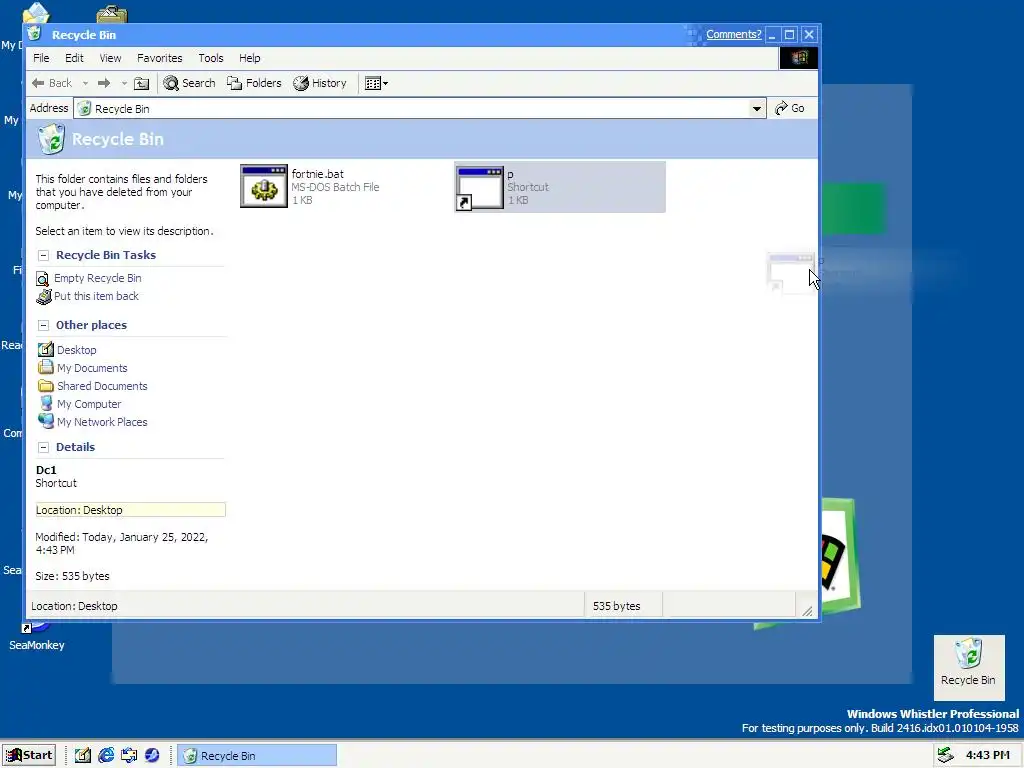Open the File menu

coord(41,58)
